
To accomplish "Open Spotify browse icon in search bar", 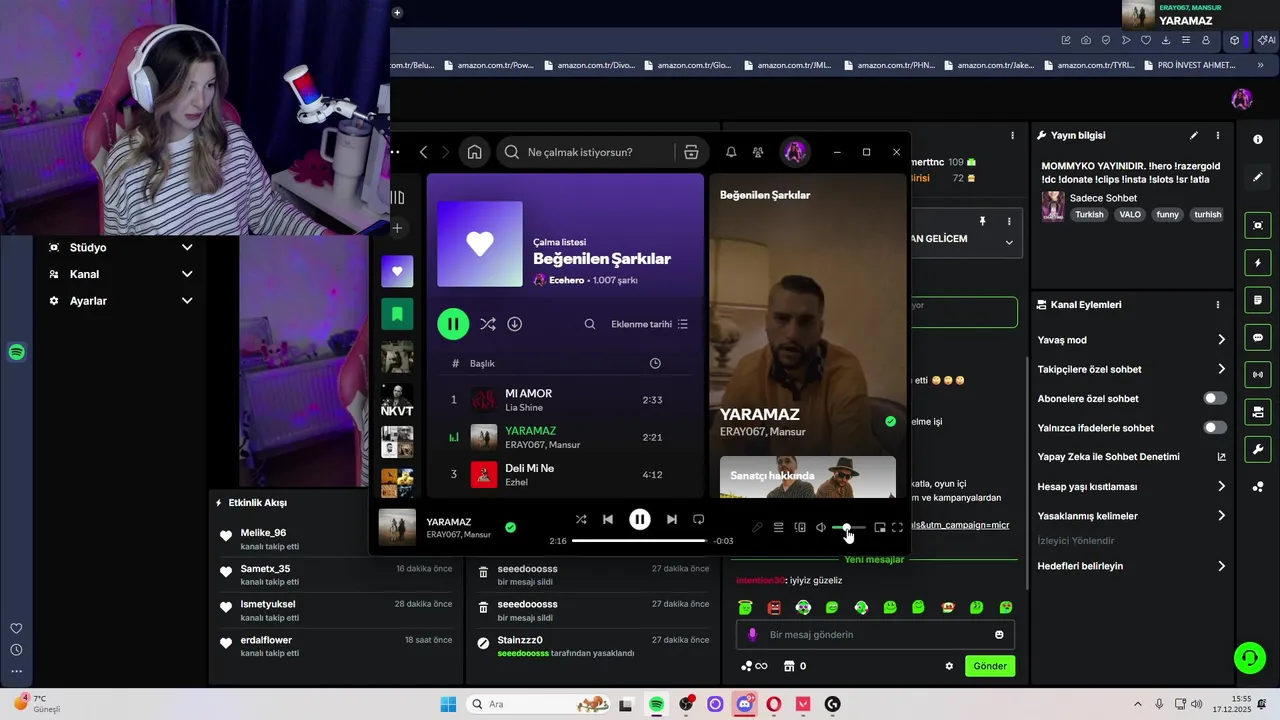I will coord(691,152).
